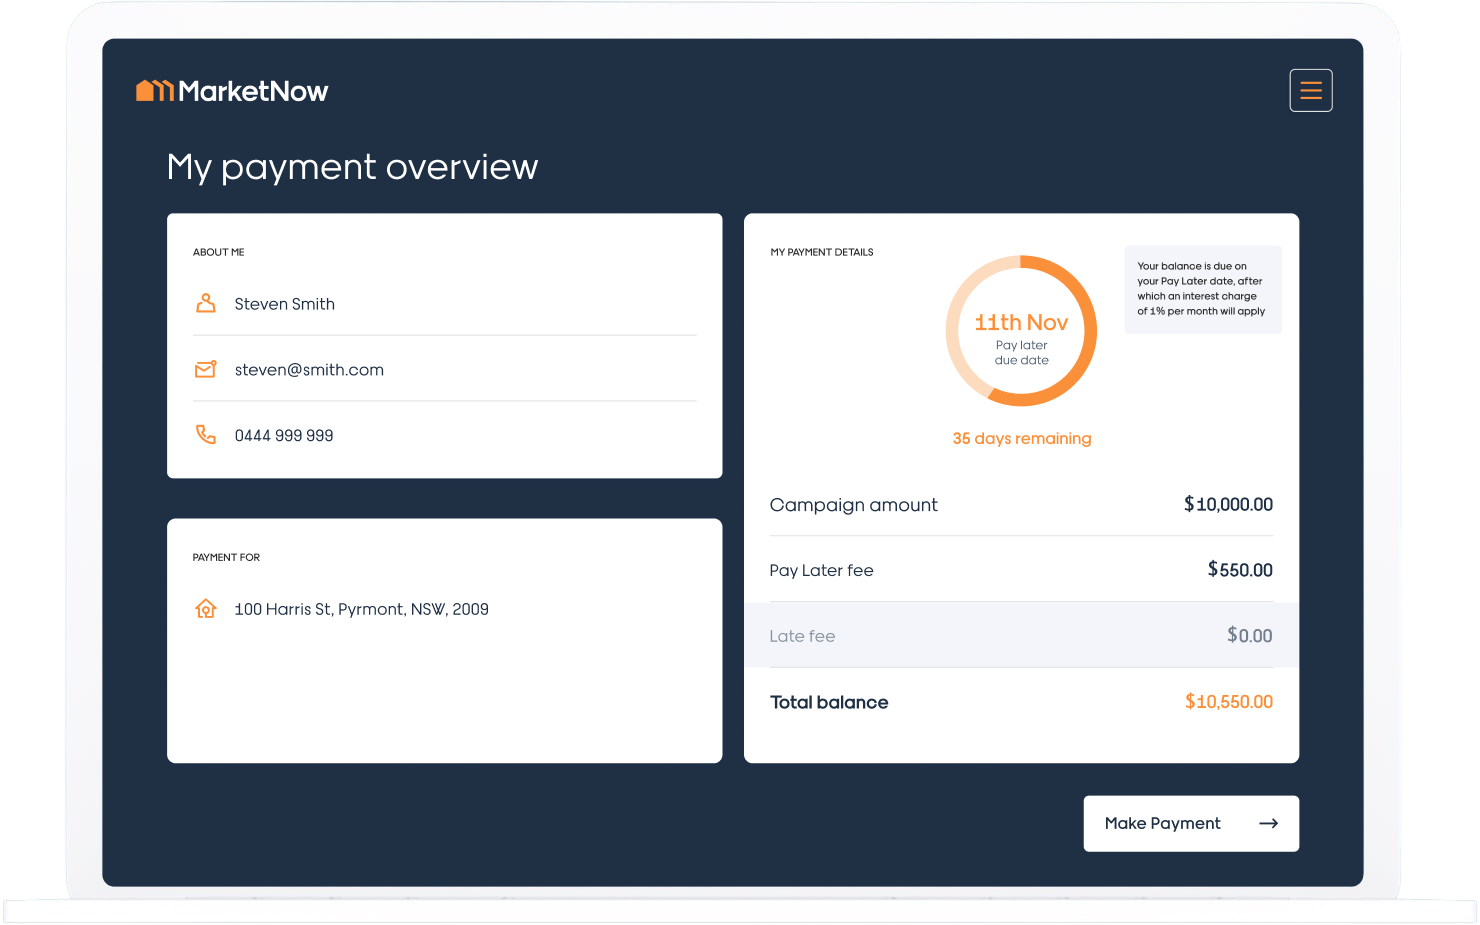
Task: Click the ABOUT ME section label
Action: coord(219,252)
